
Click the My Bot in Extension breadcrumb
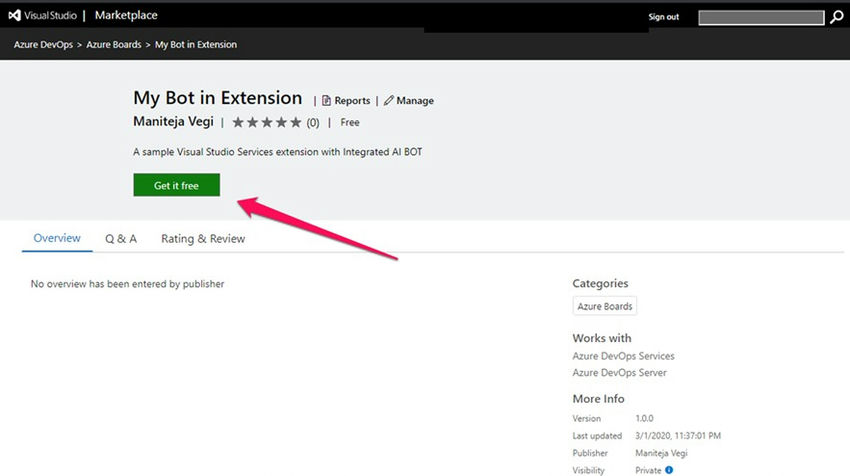(196, 45)
